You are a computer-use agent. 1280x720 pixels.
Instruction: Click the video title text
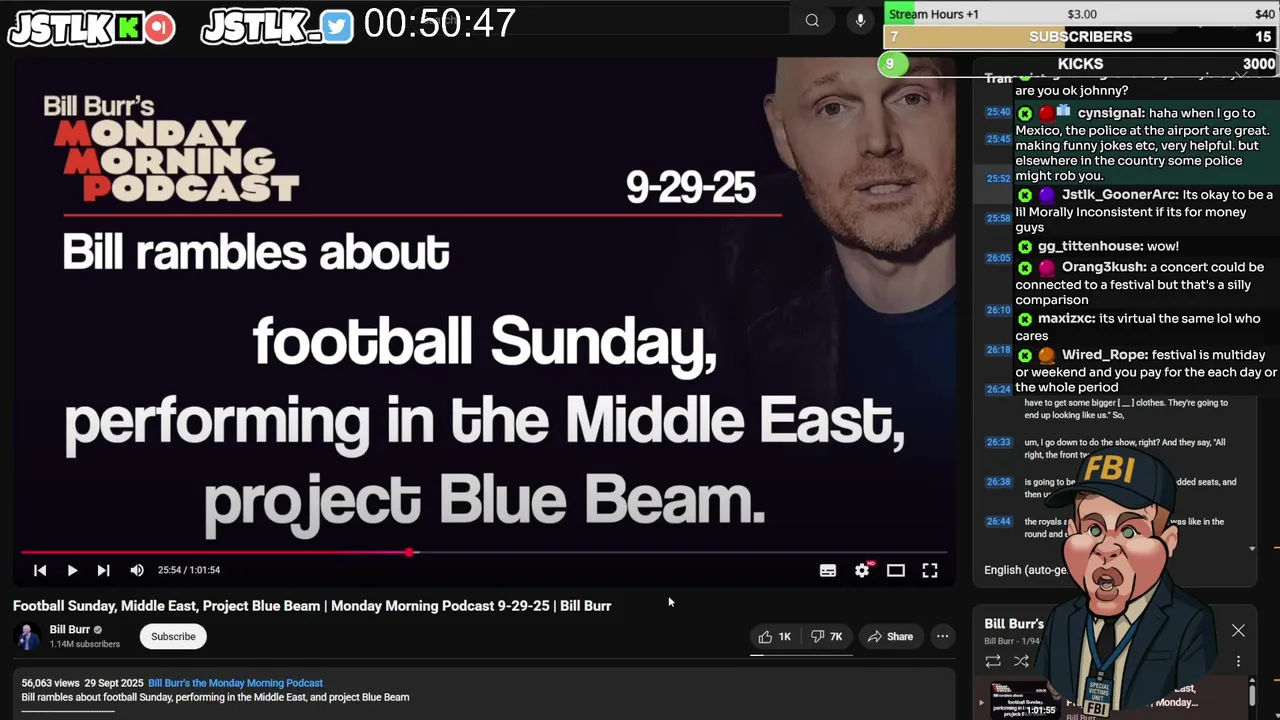tap(312, 606)
